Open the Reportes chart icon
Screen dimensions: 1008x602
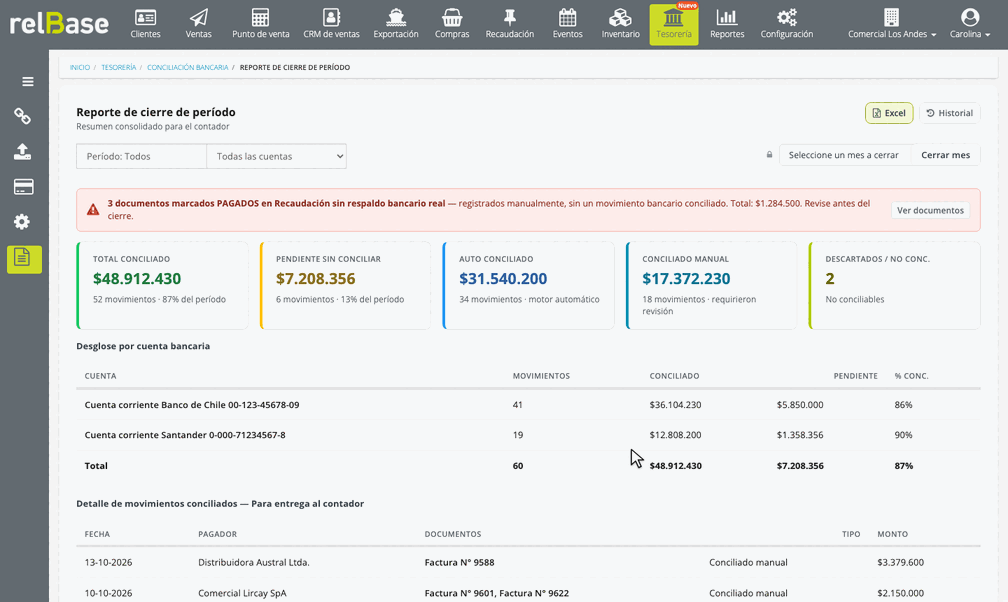(x=727, y=17)
